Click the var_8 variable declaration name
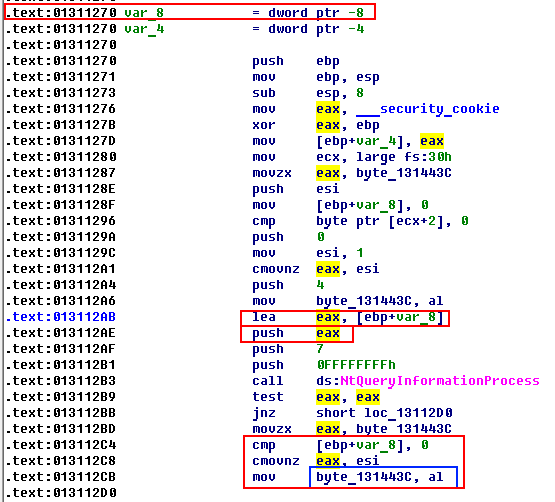Viewport: 555px width, 502px height. click(144, 13)
